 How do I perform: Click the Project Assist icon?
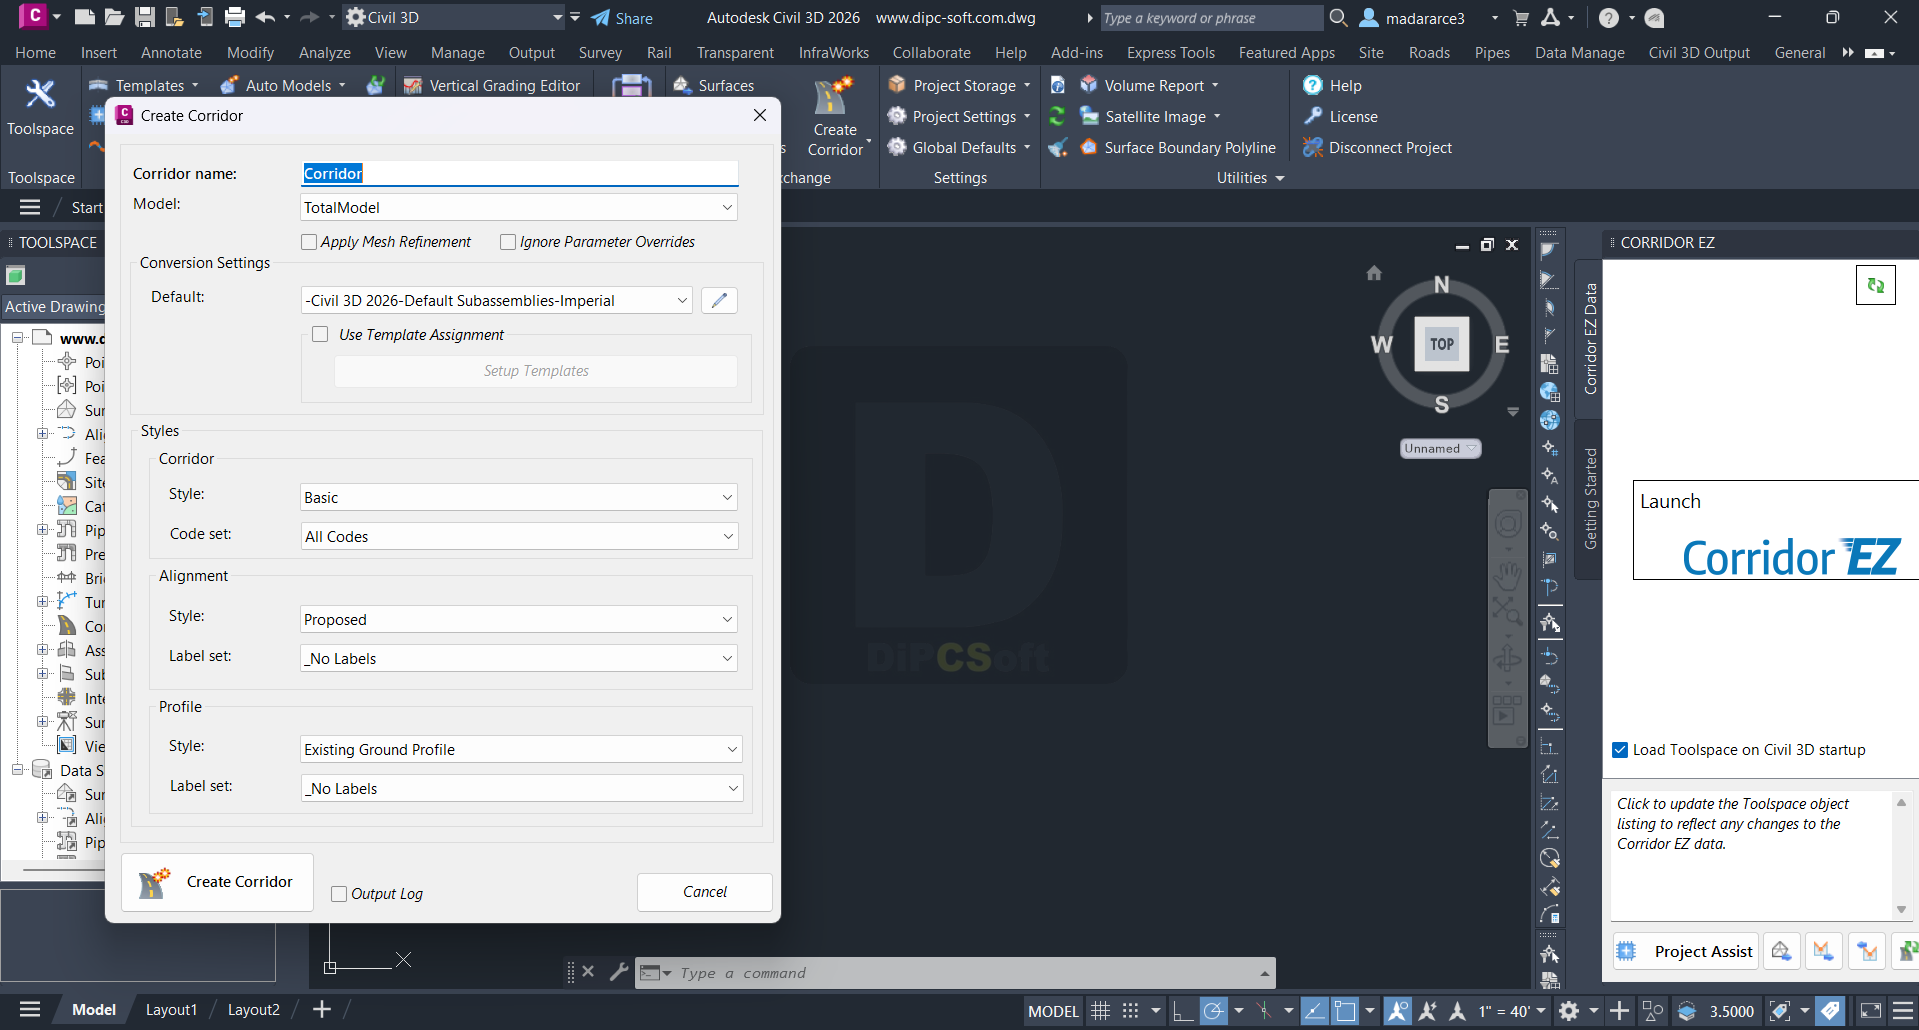tap(1627, 951)
